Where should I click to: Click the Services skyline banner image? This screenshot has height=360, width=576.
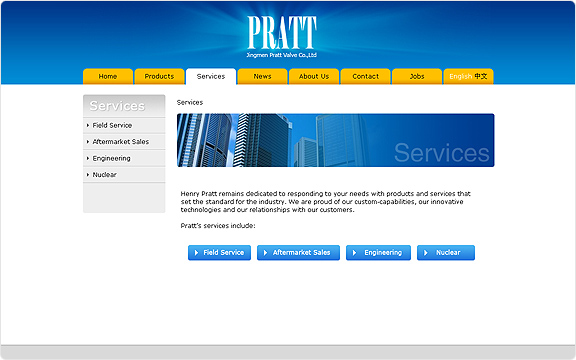pos(335,140)
